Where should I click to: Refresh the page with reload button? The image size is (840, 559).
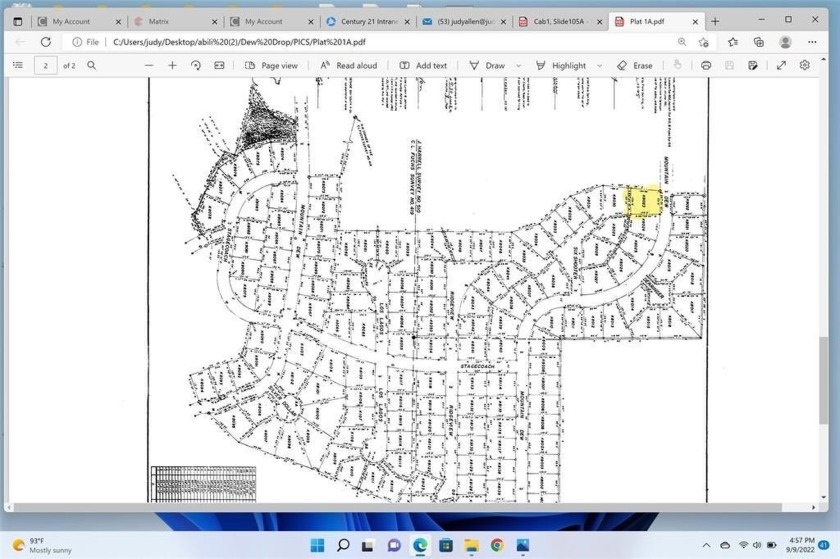tap(46, 42)
